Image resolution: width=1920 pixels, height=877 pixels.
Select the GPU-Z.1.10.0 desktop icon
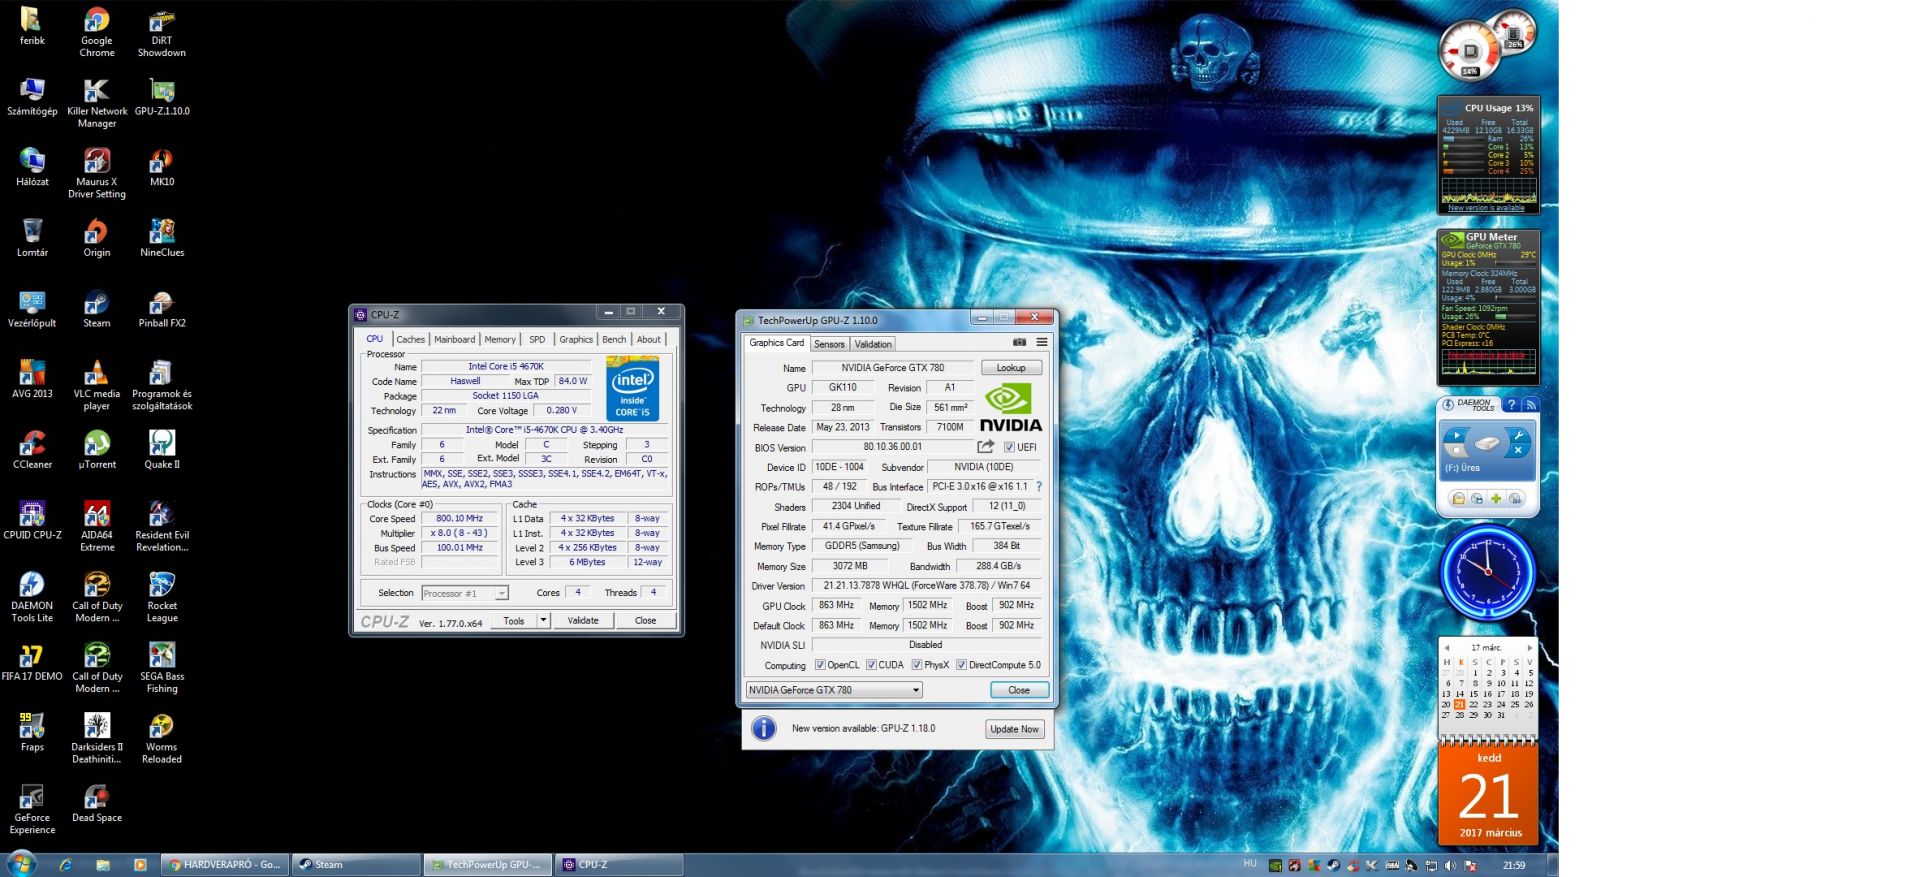point(162,98)
